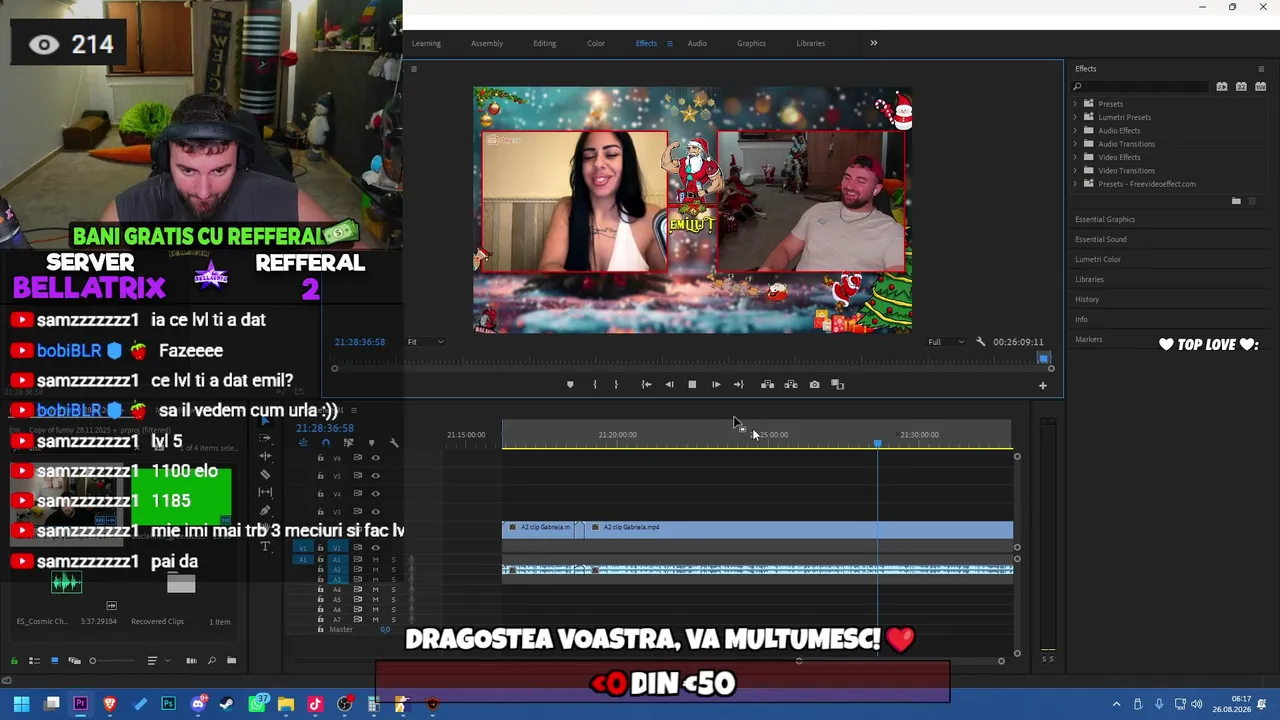Viewport: 1280px width, 720px height.
Task: Expand the Presets folder in Effects
Action: coord(1076,104)
